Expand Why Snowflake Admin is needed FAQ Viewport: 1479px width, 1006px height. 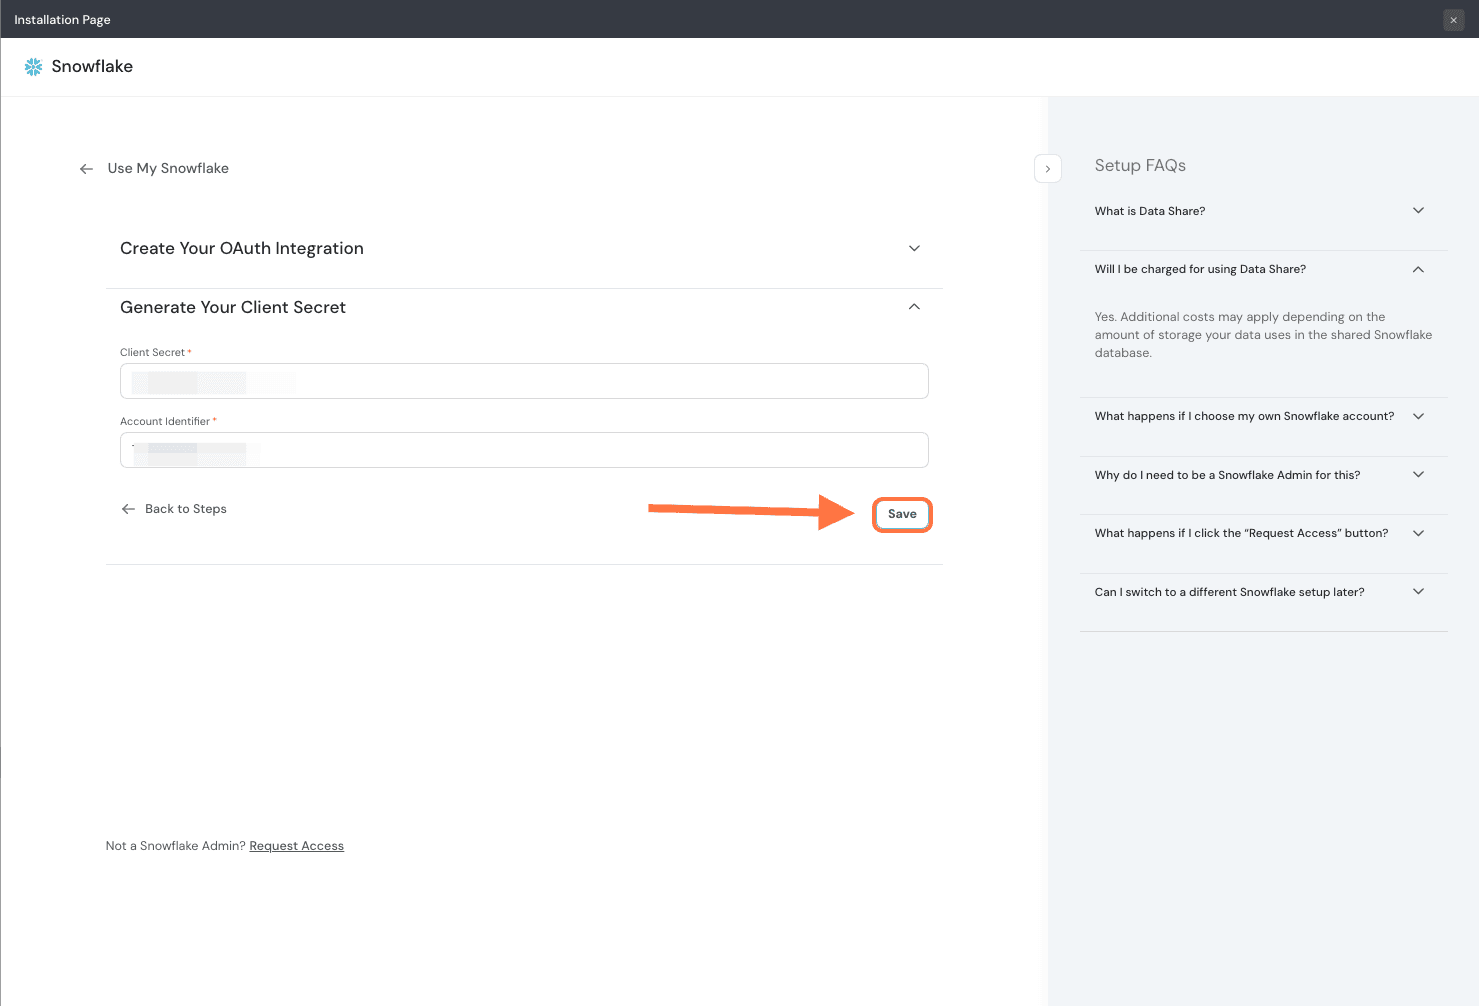1417,475
